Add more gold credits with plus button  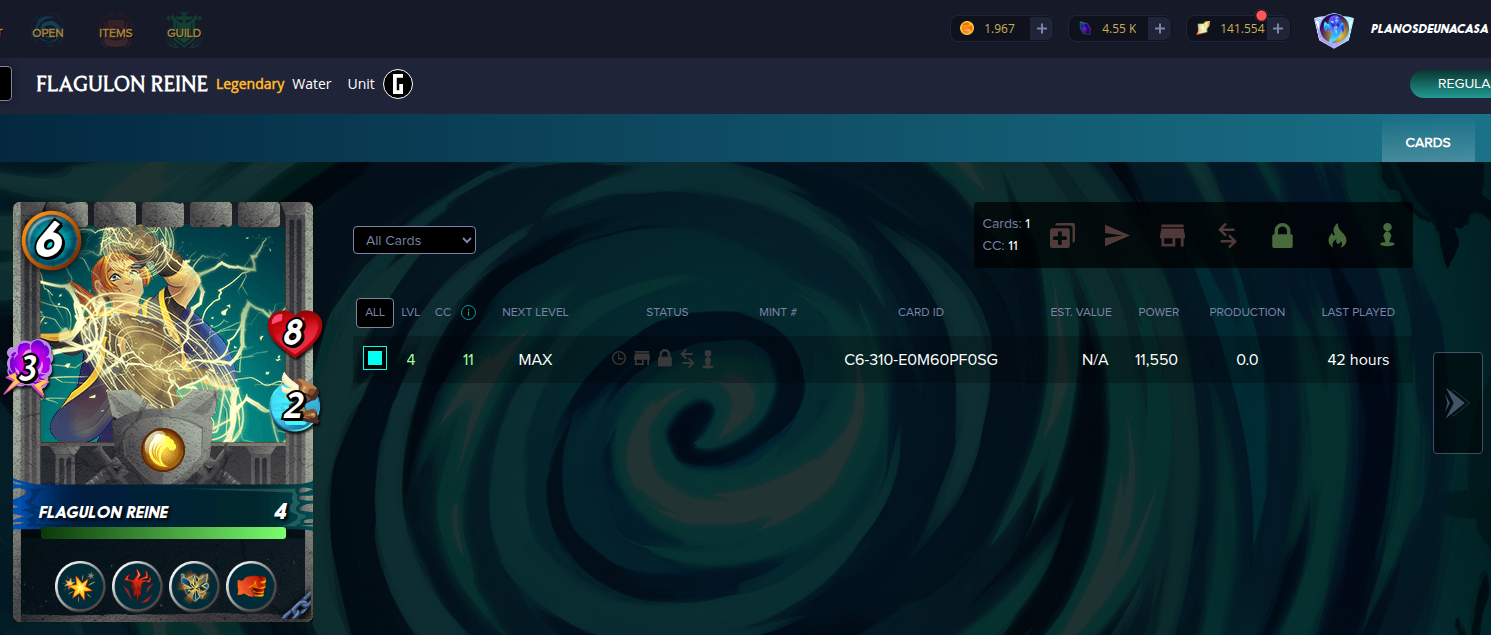click(1042, 28)
